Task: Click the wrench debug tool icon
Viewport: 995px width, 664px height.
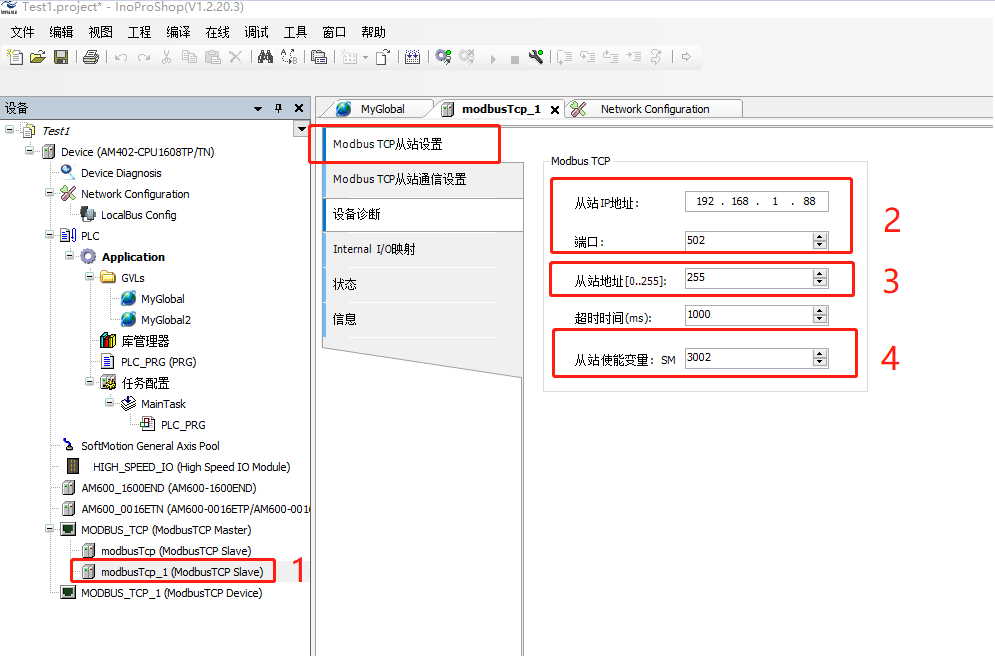Action: [x=536, y=57]
